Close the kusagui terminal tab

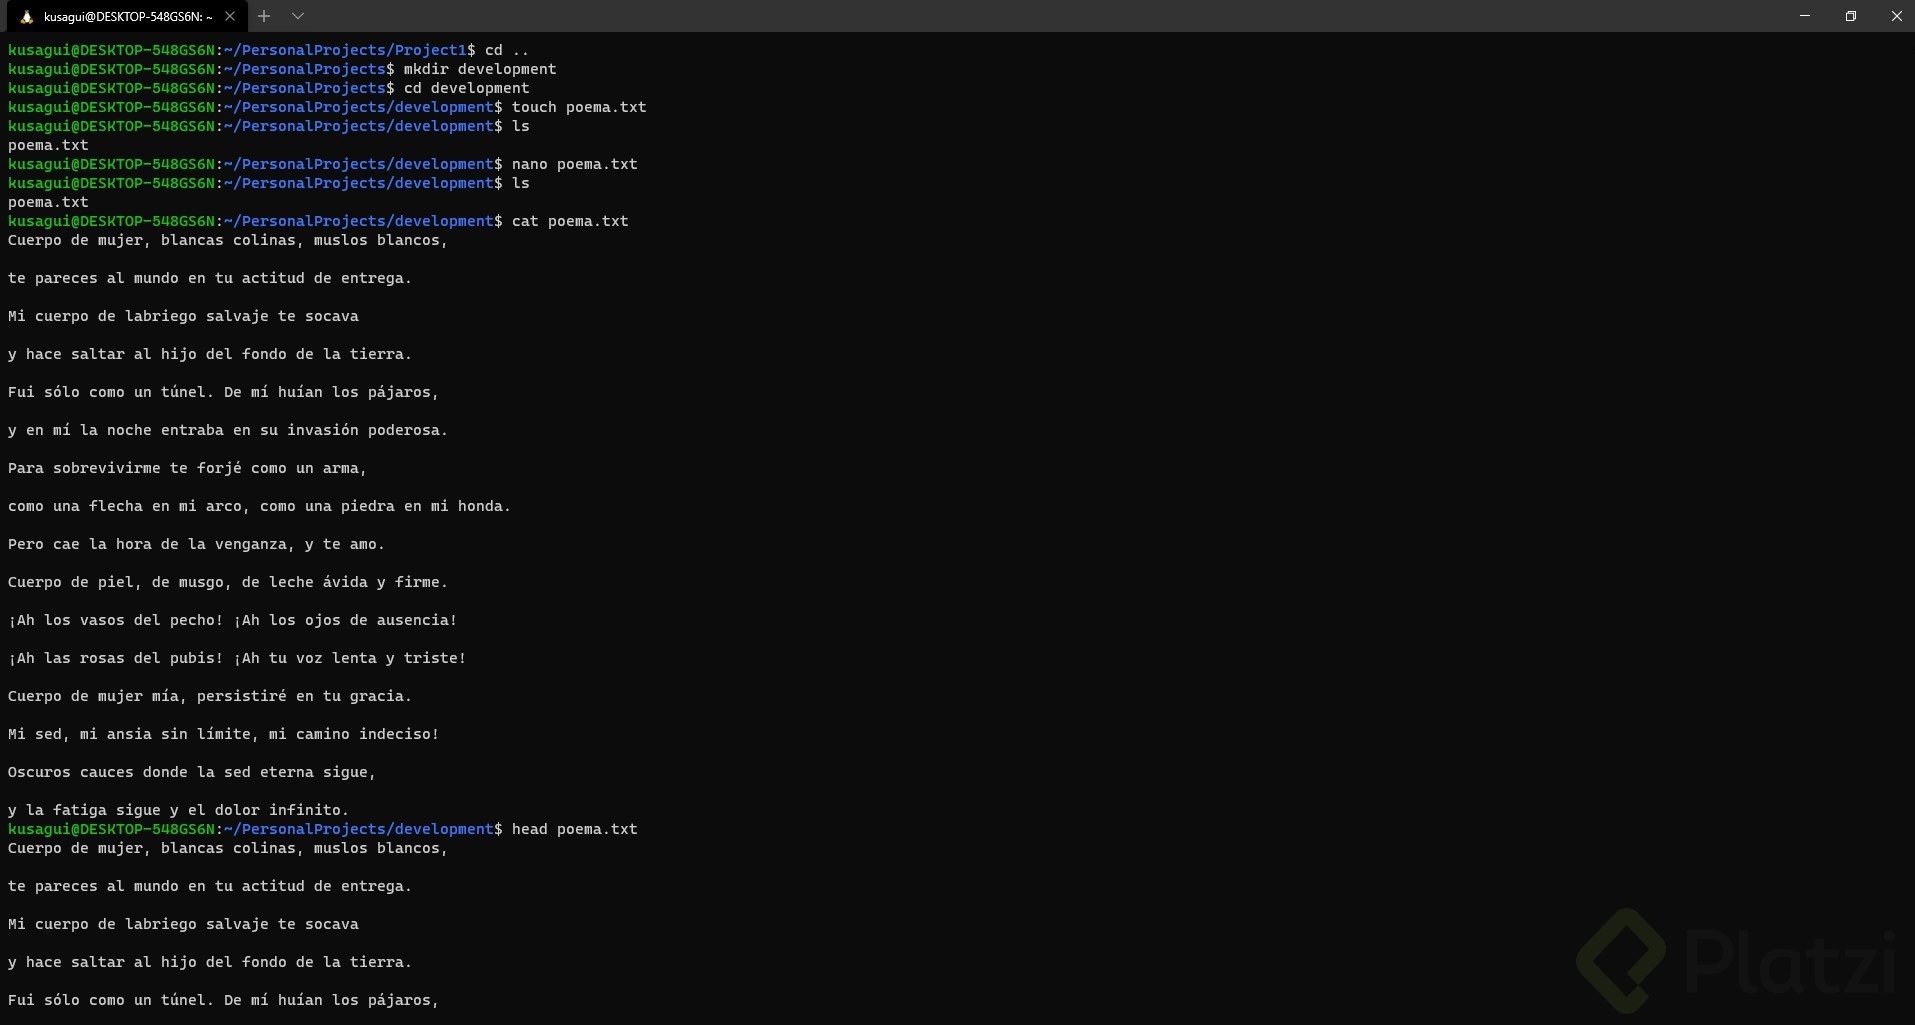coord(230,16)
